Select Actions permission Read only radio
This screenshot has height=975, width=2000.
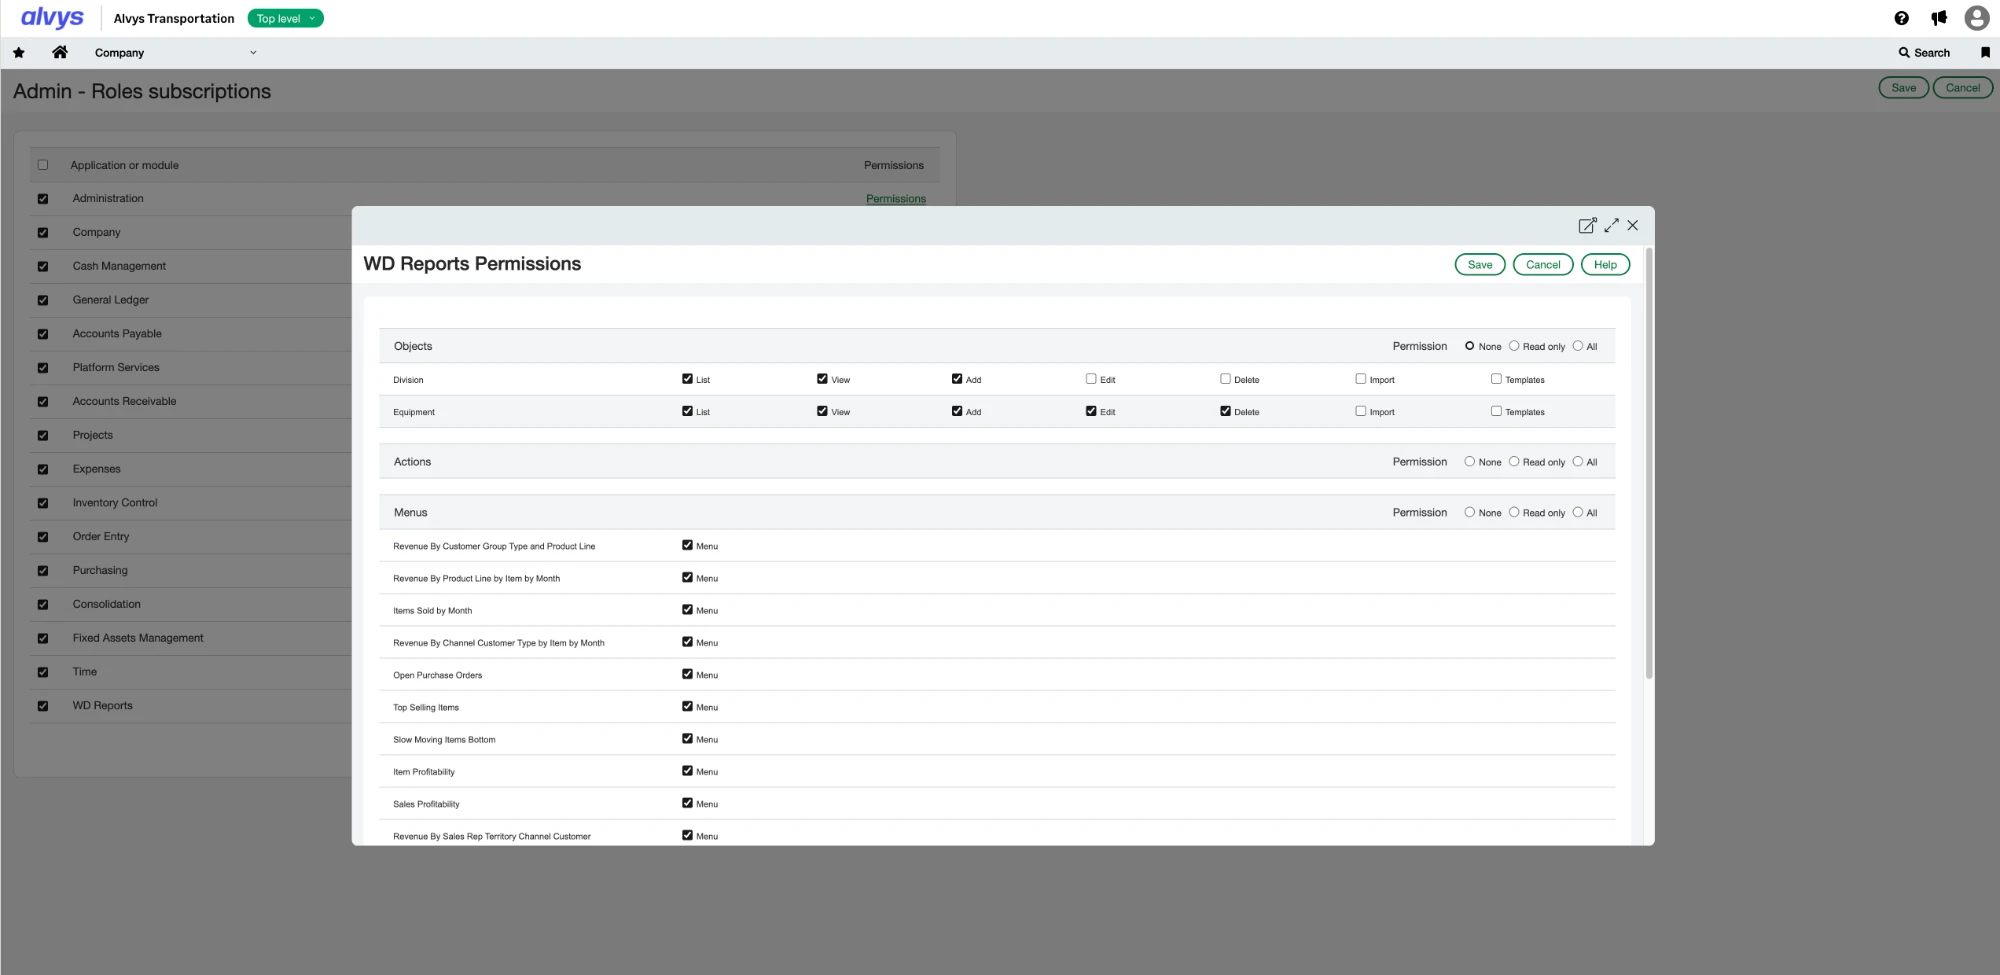1514,462
